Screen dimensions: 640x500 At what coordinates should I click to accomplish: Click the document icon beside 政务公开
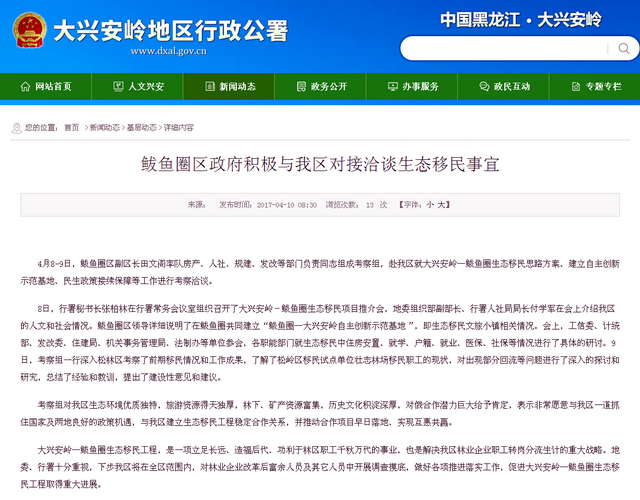(301, 87)
